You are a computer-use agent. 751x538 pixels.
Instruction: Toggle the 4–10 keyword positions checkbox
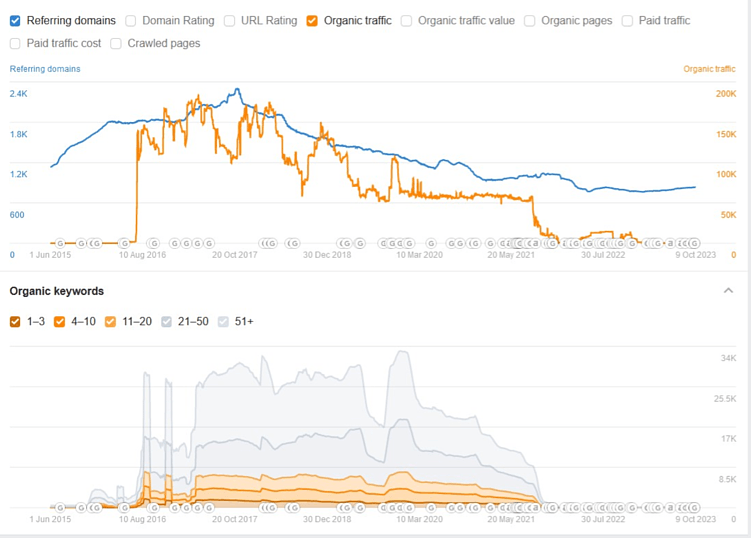tap(59, 321)
